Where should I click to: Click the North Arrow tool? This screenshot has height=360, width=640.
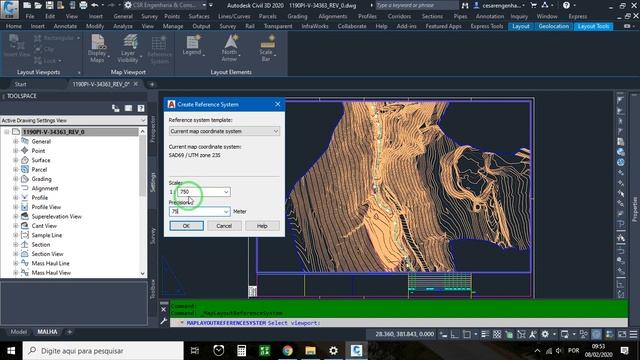pos(230,48)
